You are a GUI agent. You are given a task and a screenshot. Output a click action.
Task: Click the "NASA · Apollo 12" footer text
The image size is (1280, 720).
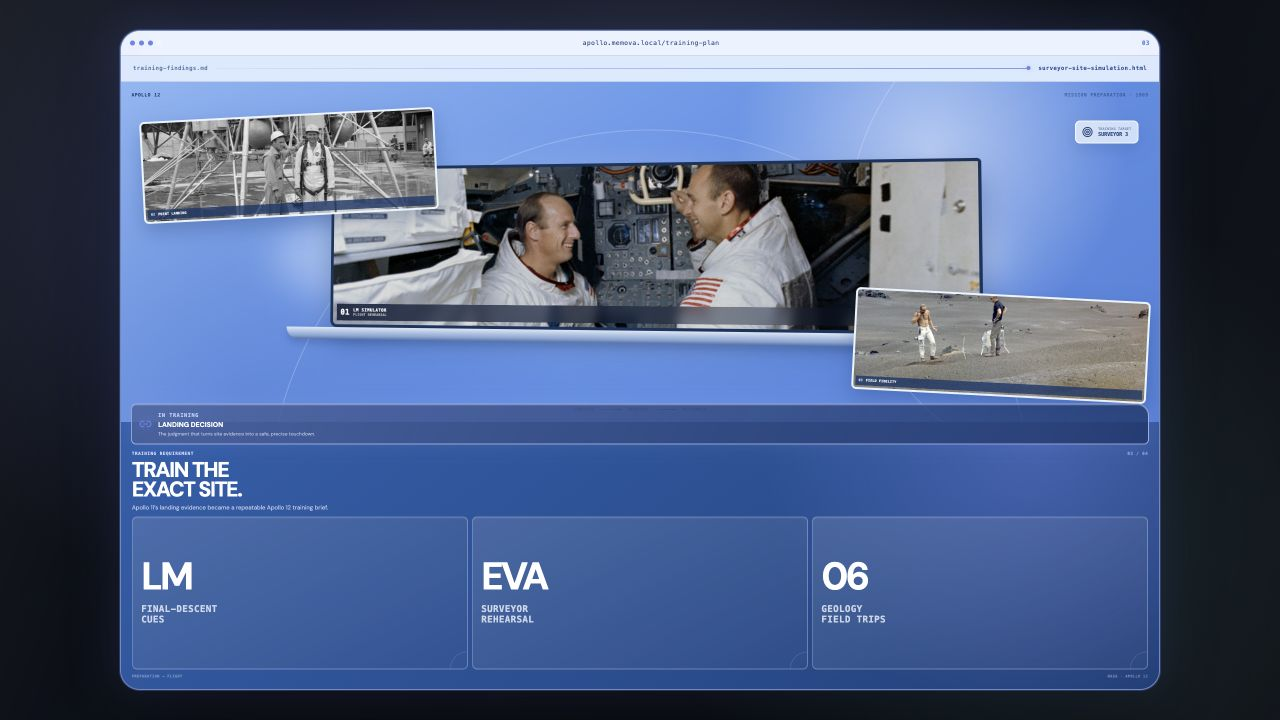coord(1128,676)
